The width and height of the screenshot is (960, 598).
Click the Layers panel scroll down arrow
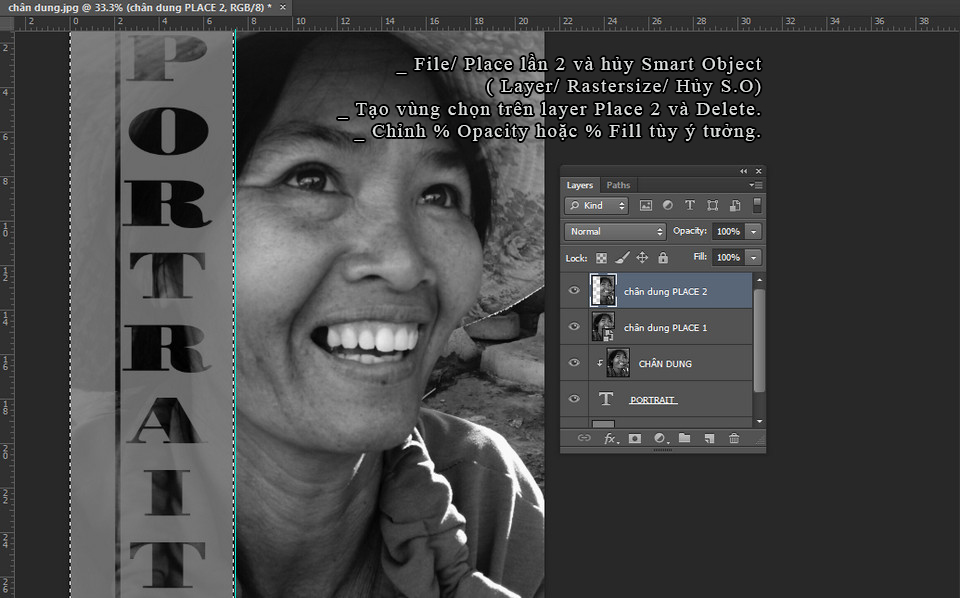coord(759,422)
